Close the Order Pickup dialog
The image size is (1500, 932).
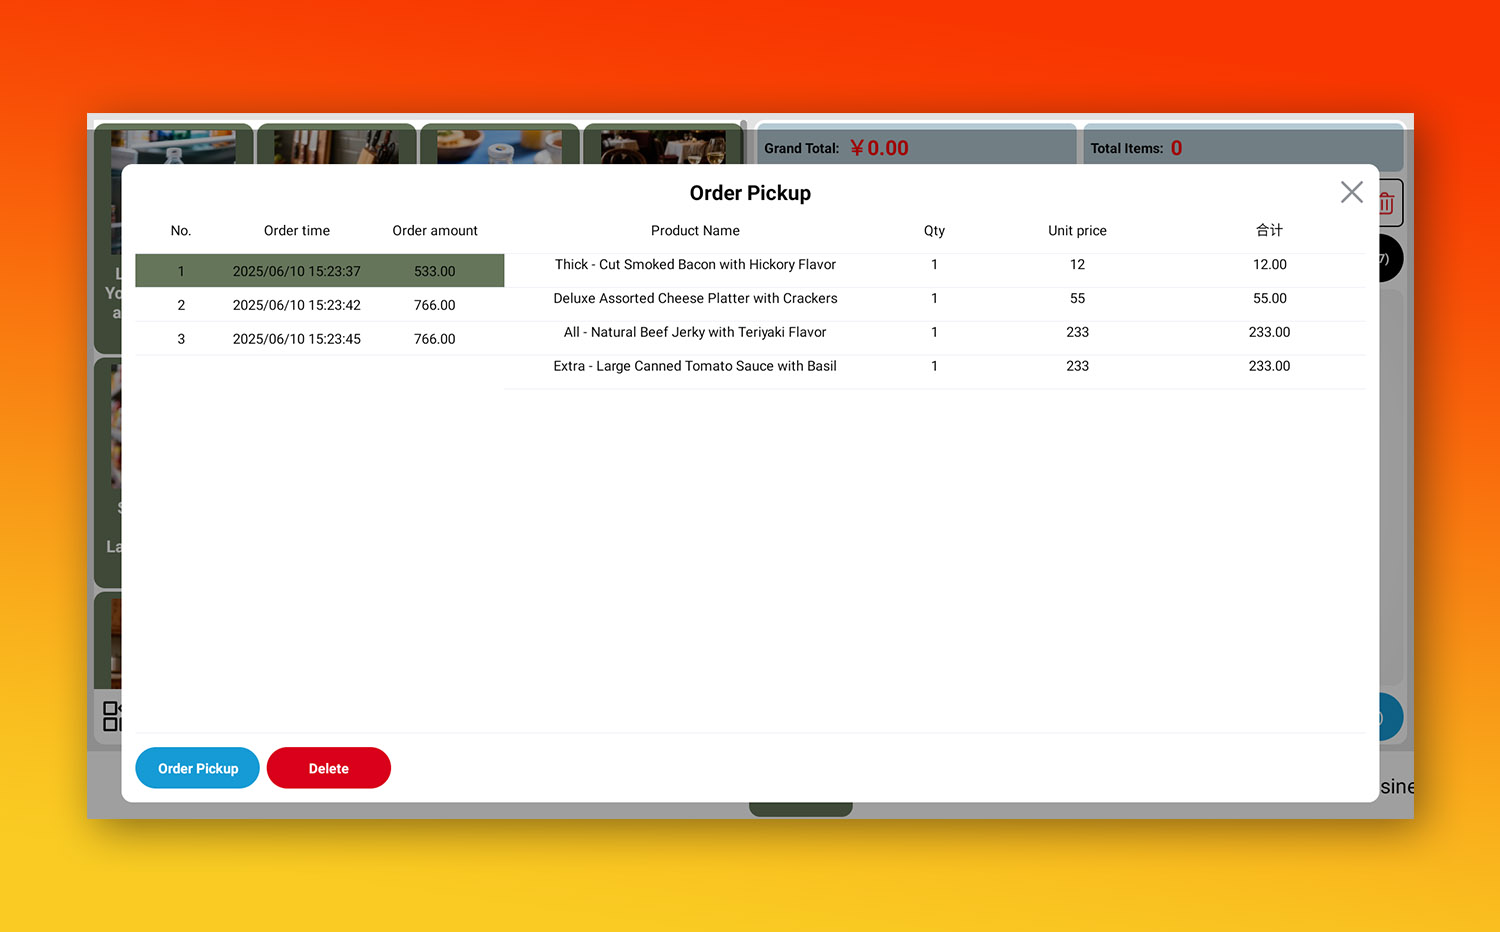tap(1351, 192)
